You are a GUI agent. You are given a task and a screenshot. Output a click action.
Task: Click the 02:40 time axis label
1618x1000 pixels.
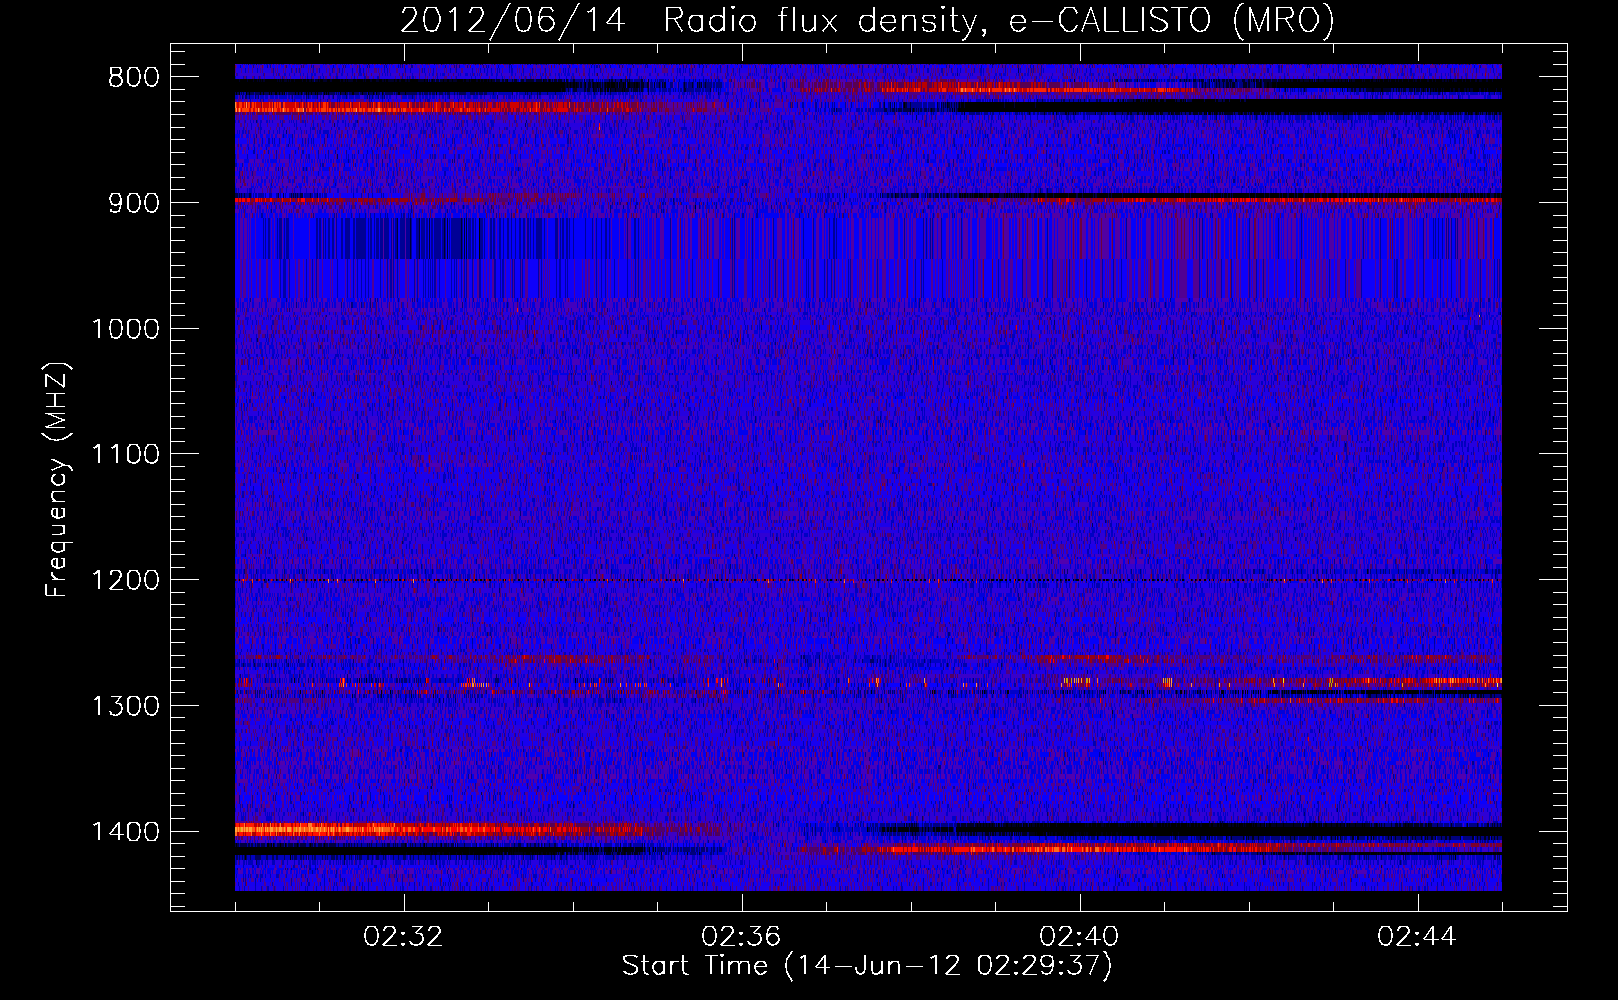1080,937
